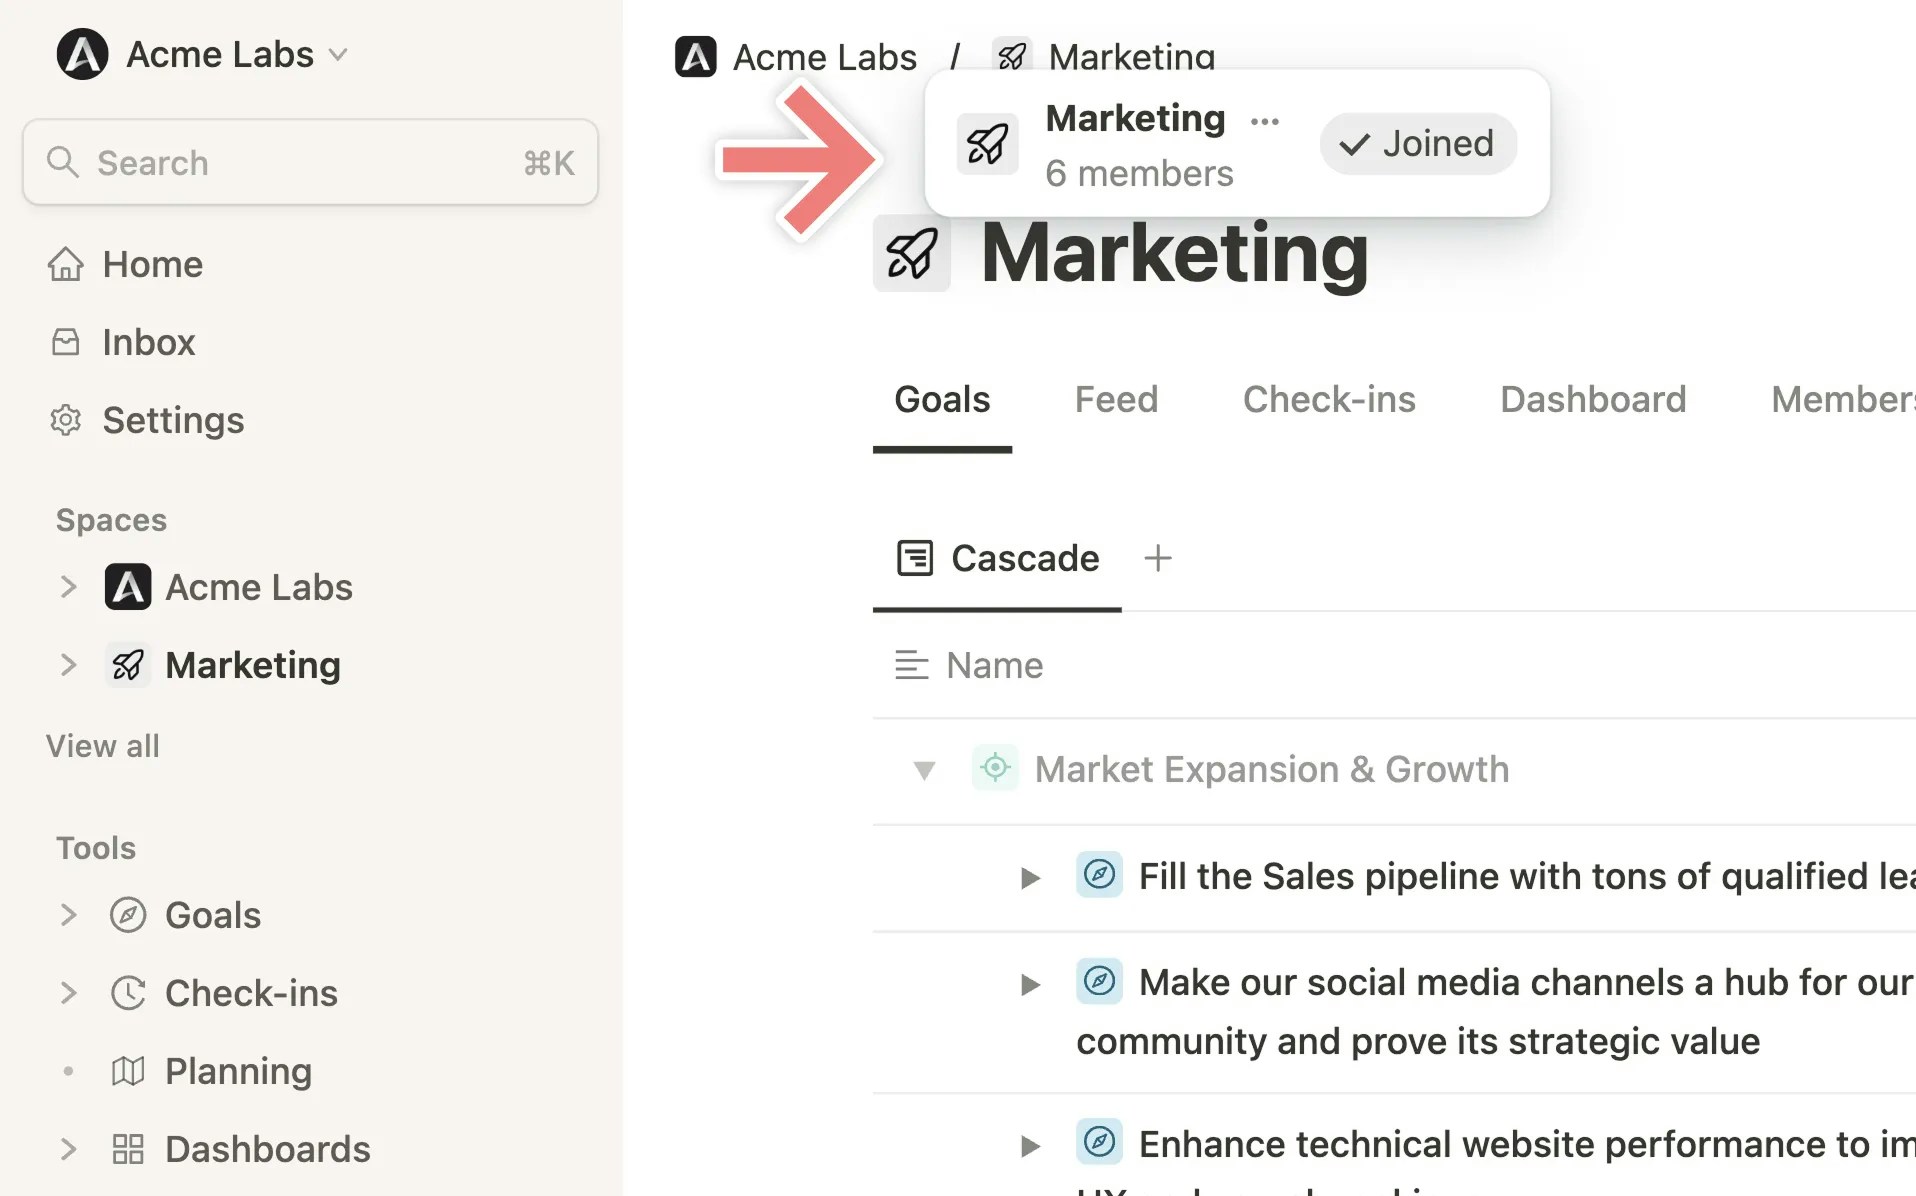Click the Goals compass icon in Tools
This screenshot has height=1196, width=1916.
128,916
